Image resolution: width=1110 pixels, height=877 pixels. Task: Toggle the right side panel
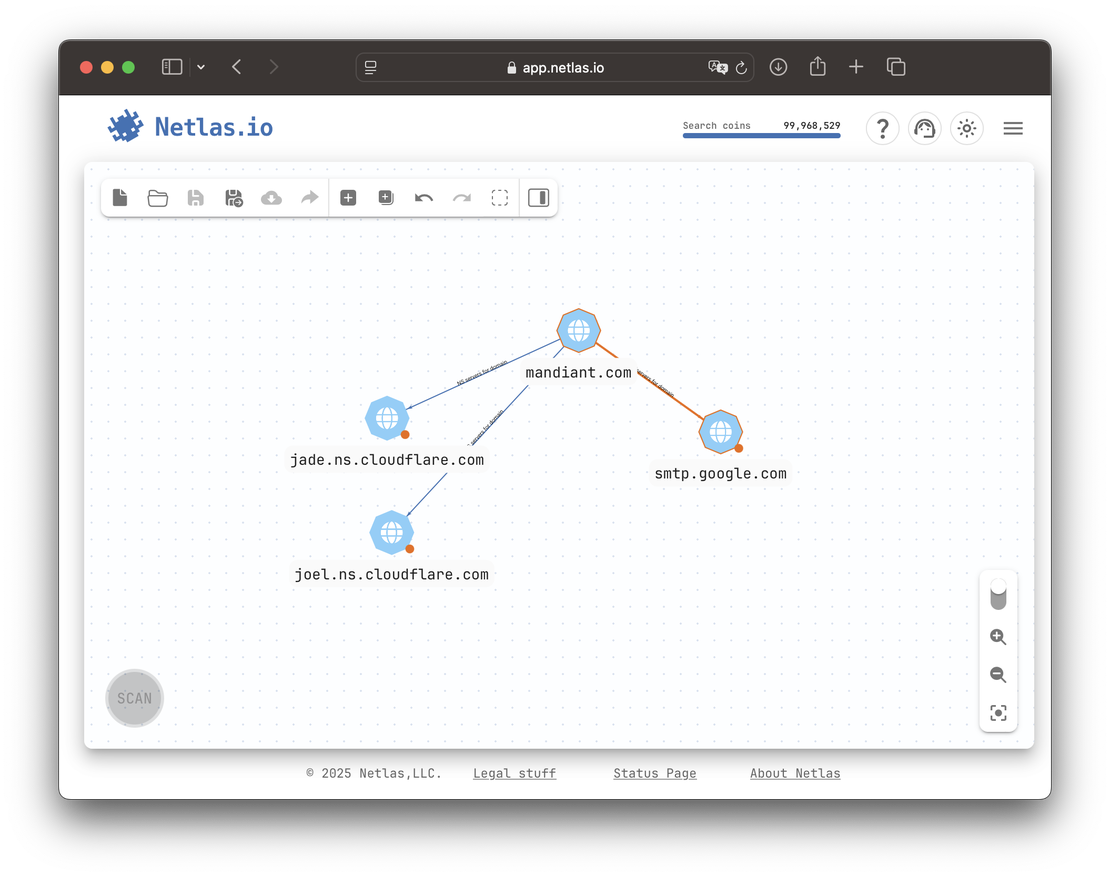(x=538, y=197)
